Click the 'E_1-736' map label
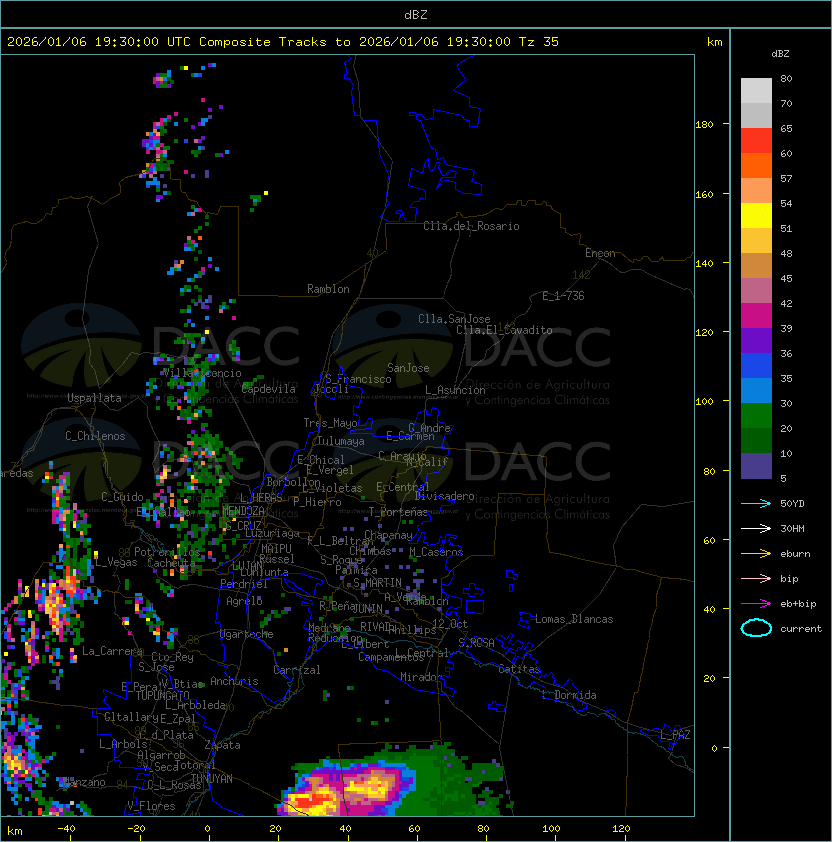 point(563,296)
